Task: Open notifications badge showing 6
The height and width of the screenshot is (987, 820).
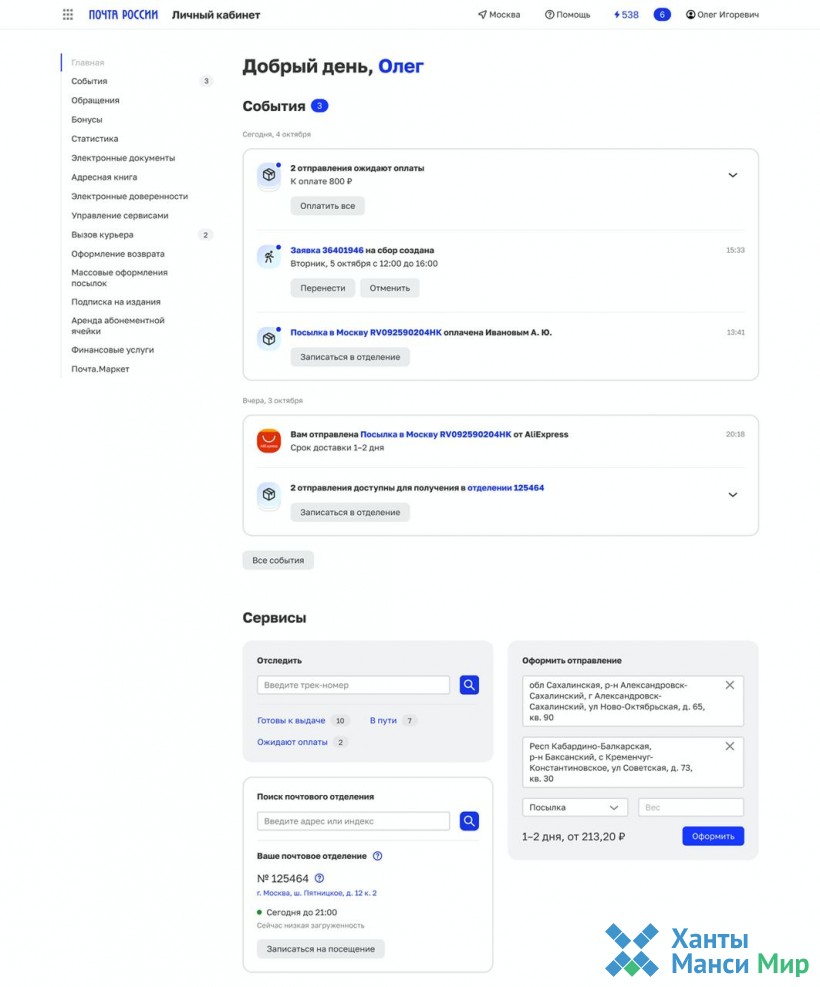Action: pos(662,15)
